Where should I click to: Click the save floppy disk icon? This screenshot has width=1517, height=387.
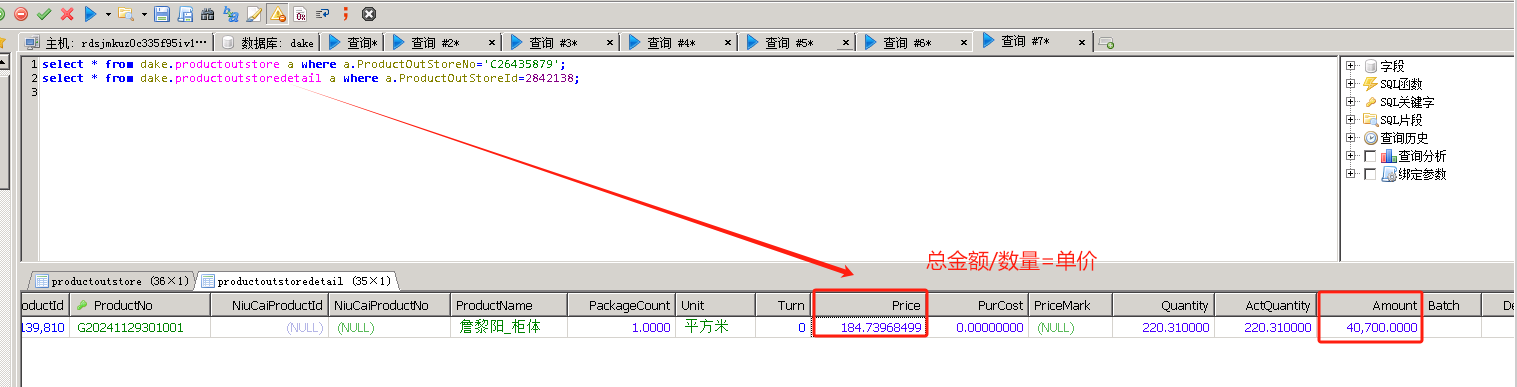pyautogui.click(x=162, y=14)
